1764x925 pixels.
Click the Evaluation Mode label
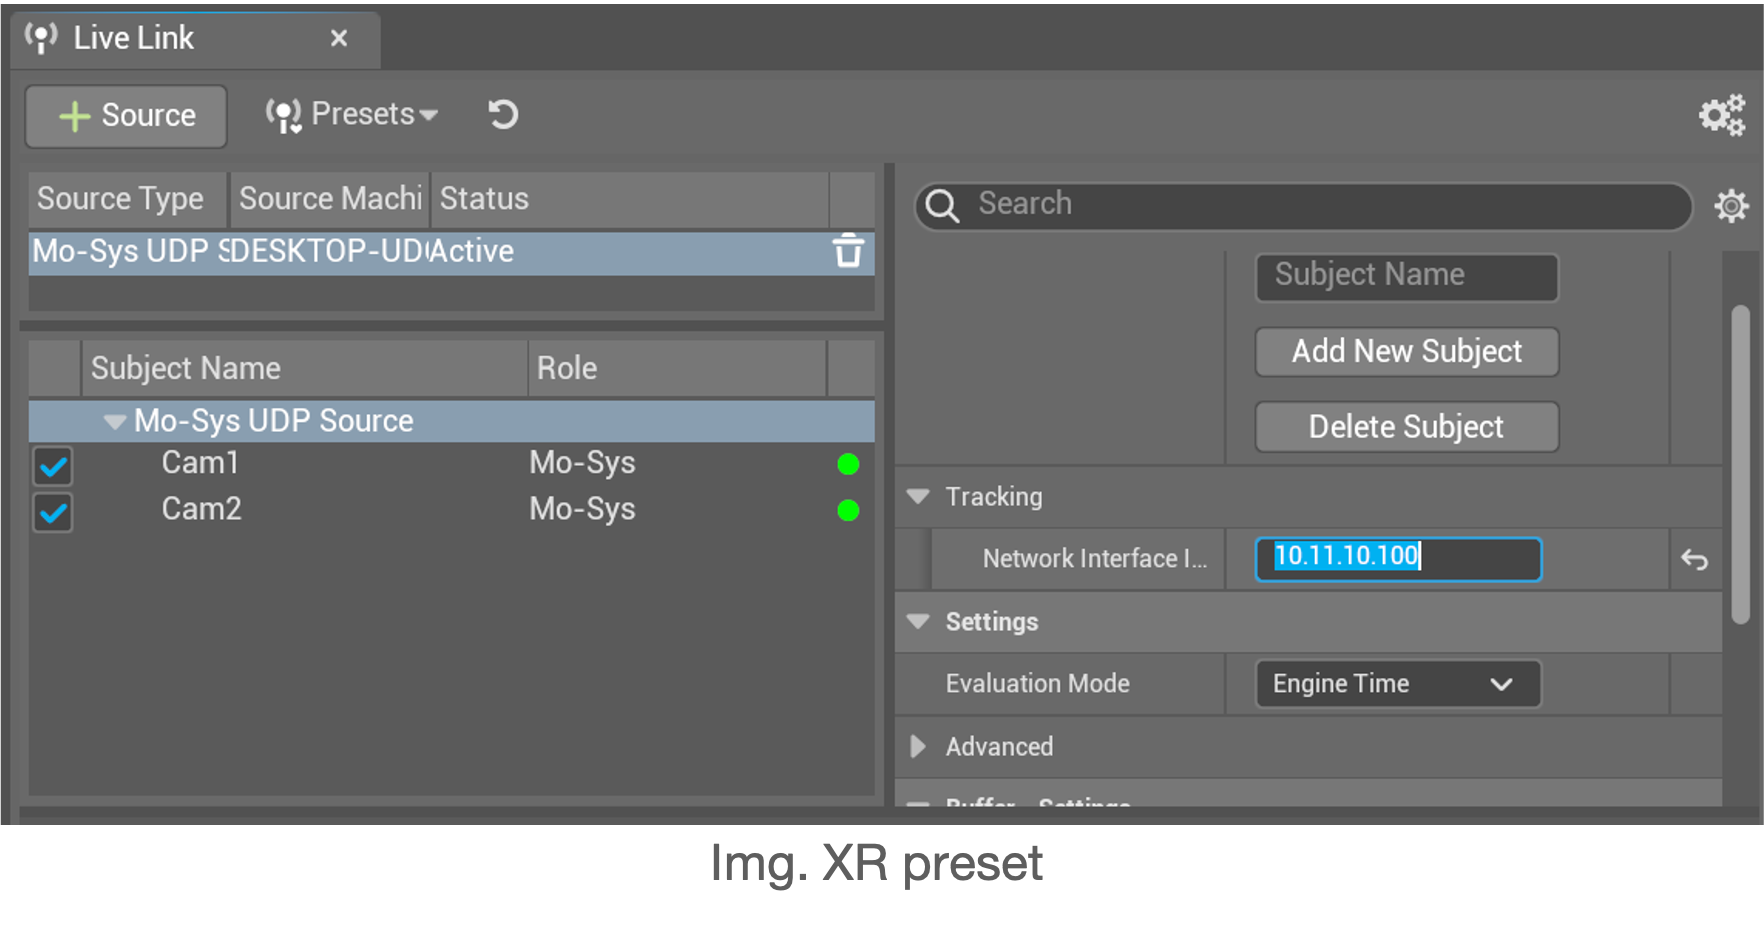(x=1037, y=684)
